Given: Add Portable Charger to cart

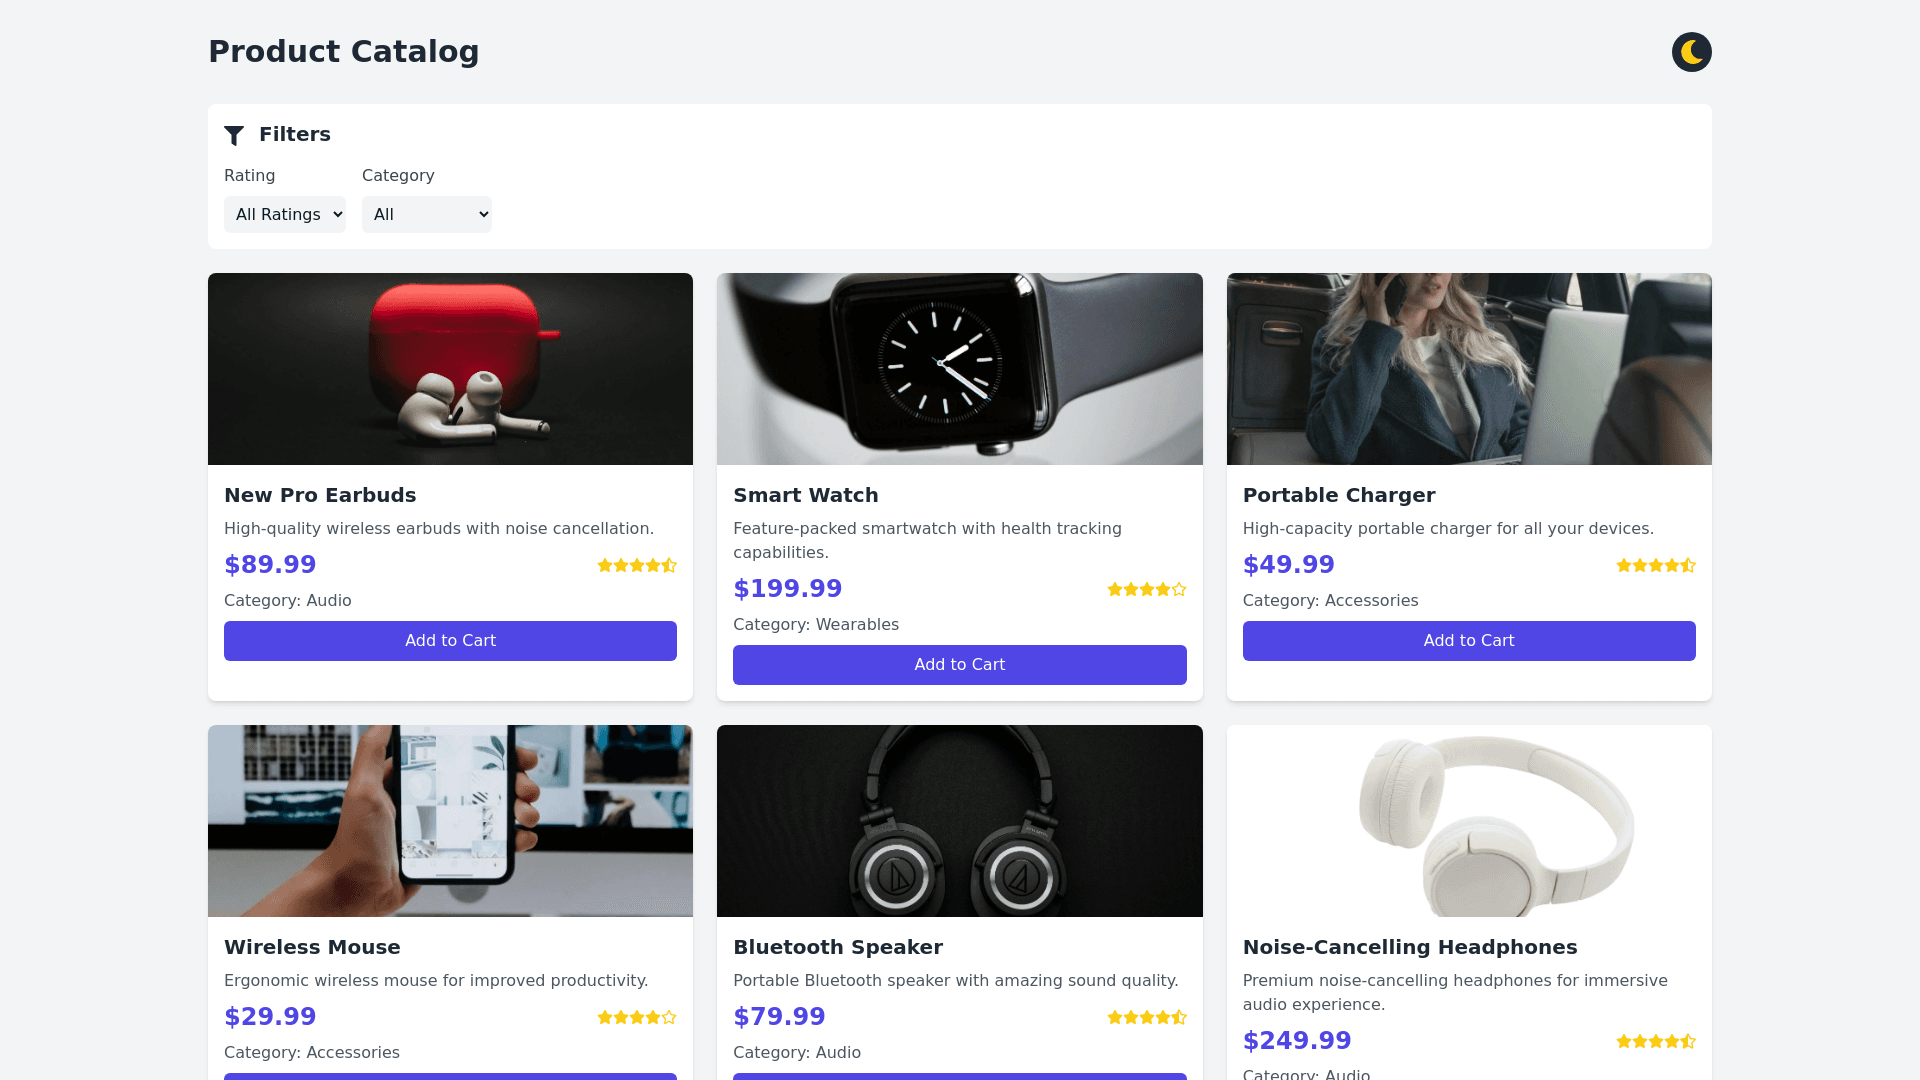Looking at the screenshot, I should tap(1469, 641).
